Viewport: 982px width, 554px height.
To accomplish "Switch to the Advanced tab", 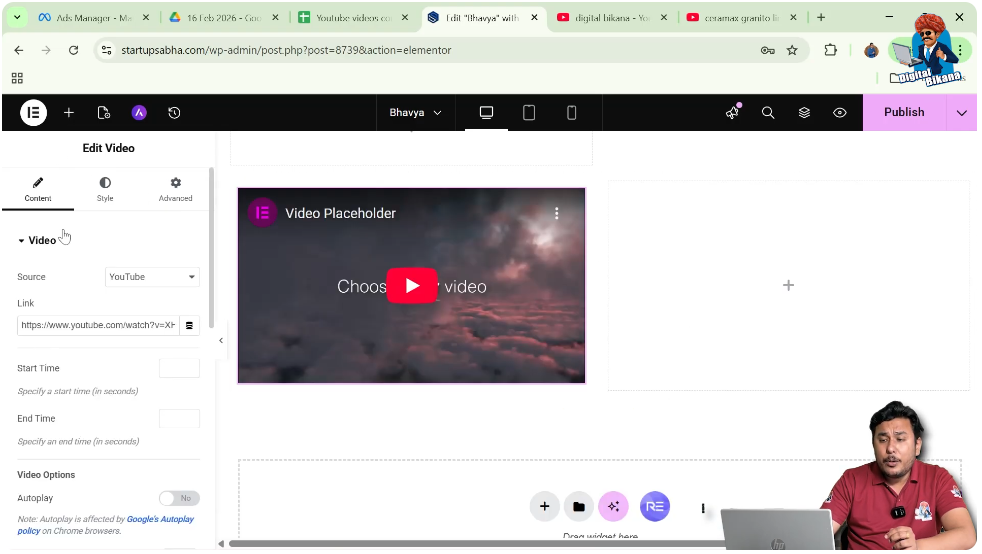I will click(175, 190).
